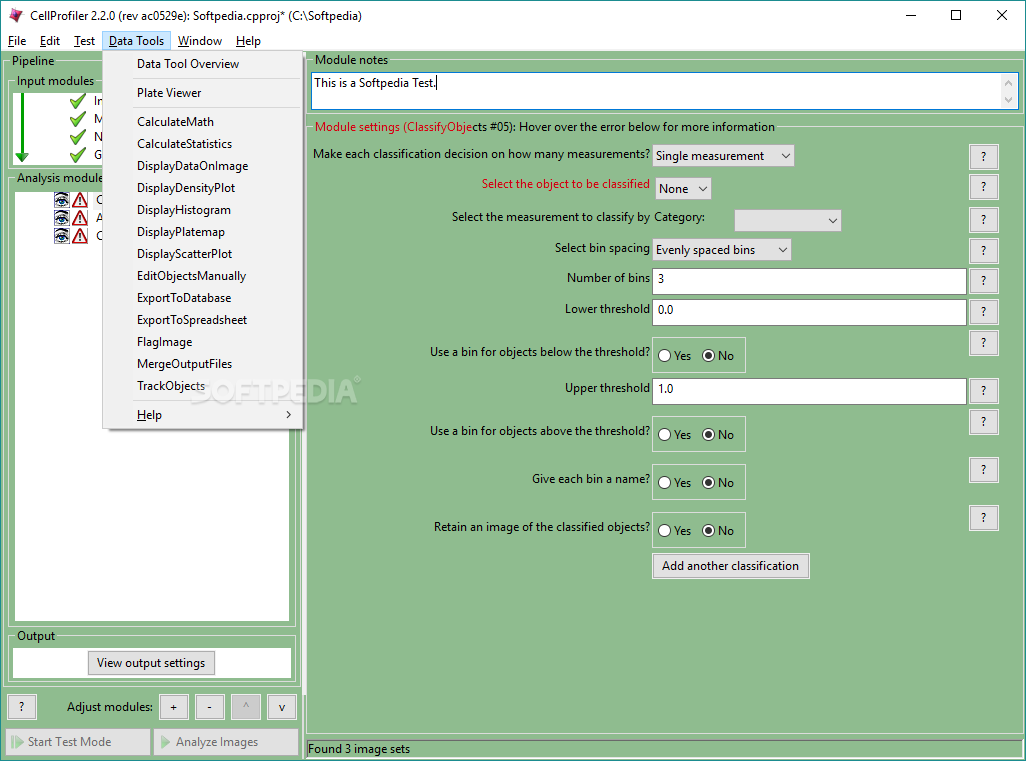
Task: Choose Plate Viewer from Data Tools
Action: 203,93
